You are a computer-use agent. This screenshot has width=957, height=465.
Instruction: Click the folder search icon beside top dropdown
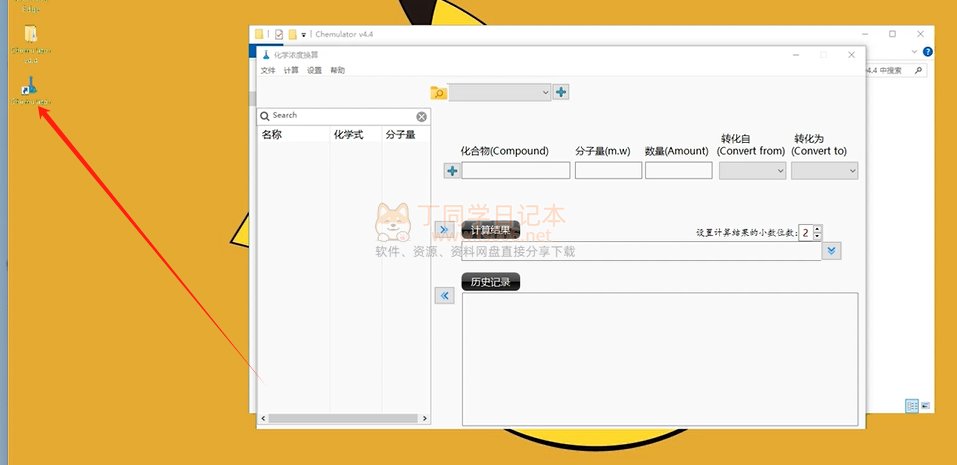(x=438, y=93)
